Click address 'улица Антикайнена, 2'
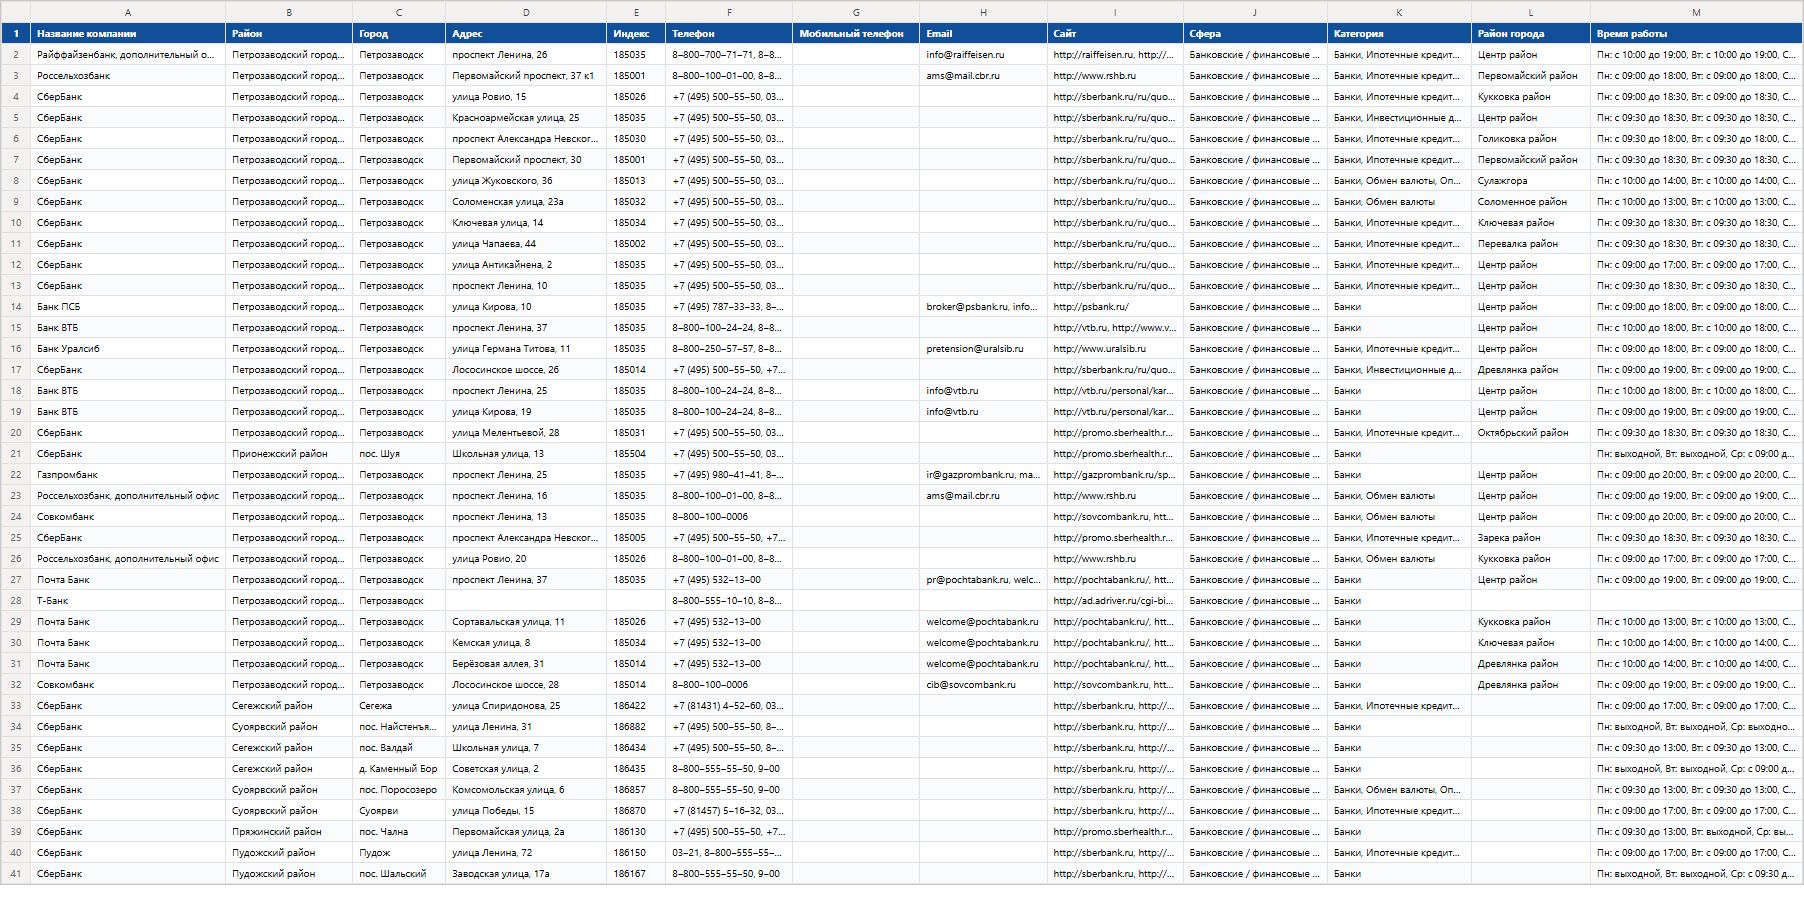 526,265
